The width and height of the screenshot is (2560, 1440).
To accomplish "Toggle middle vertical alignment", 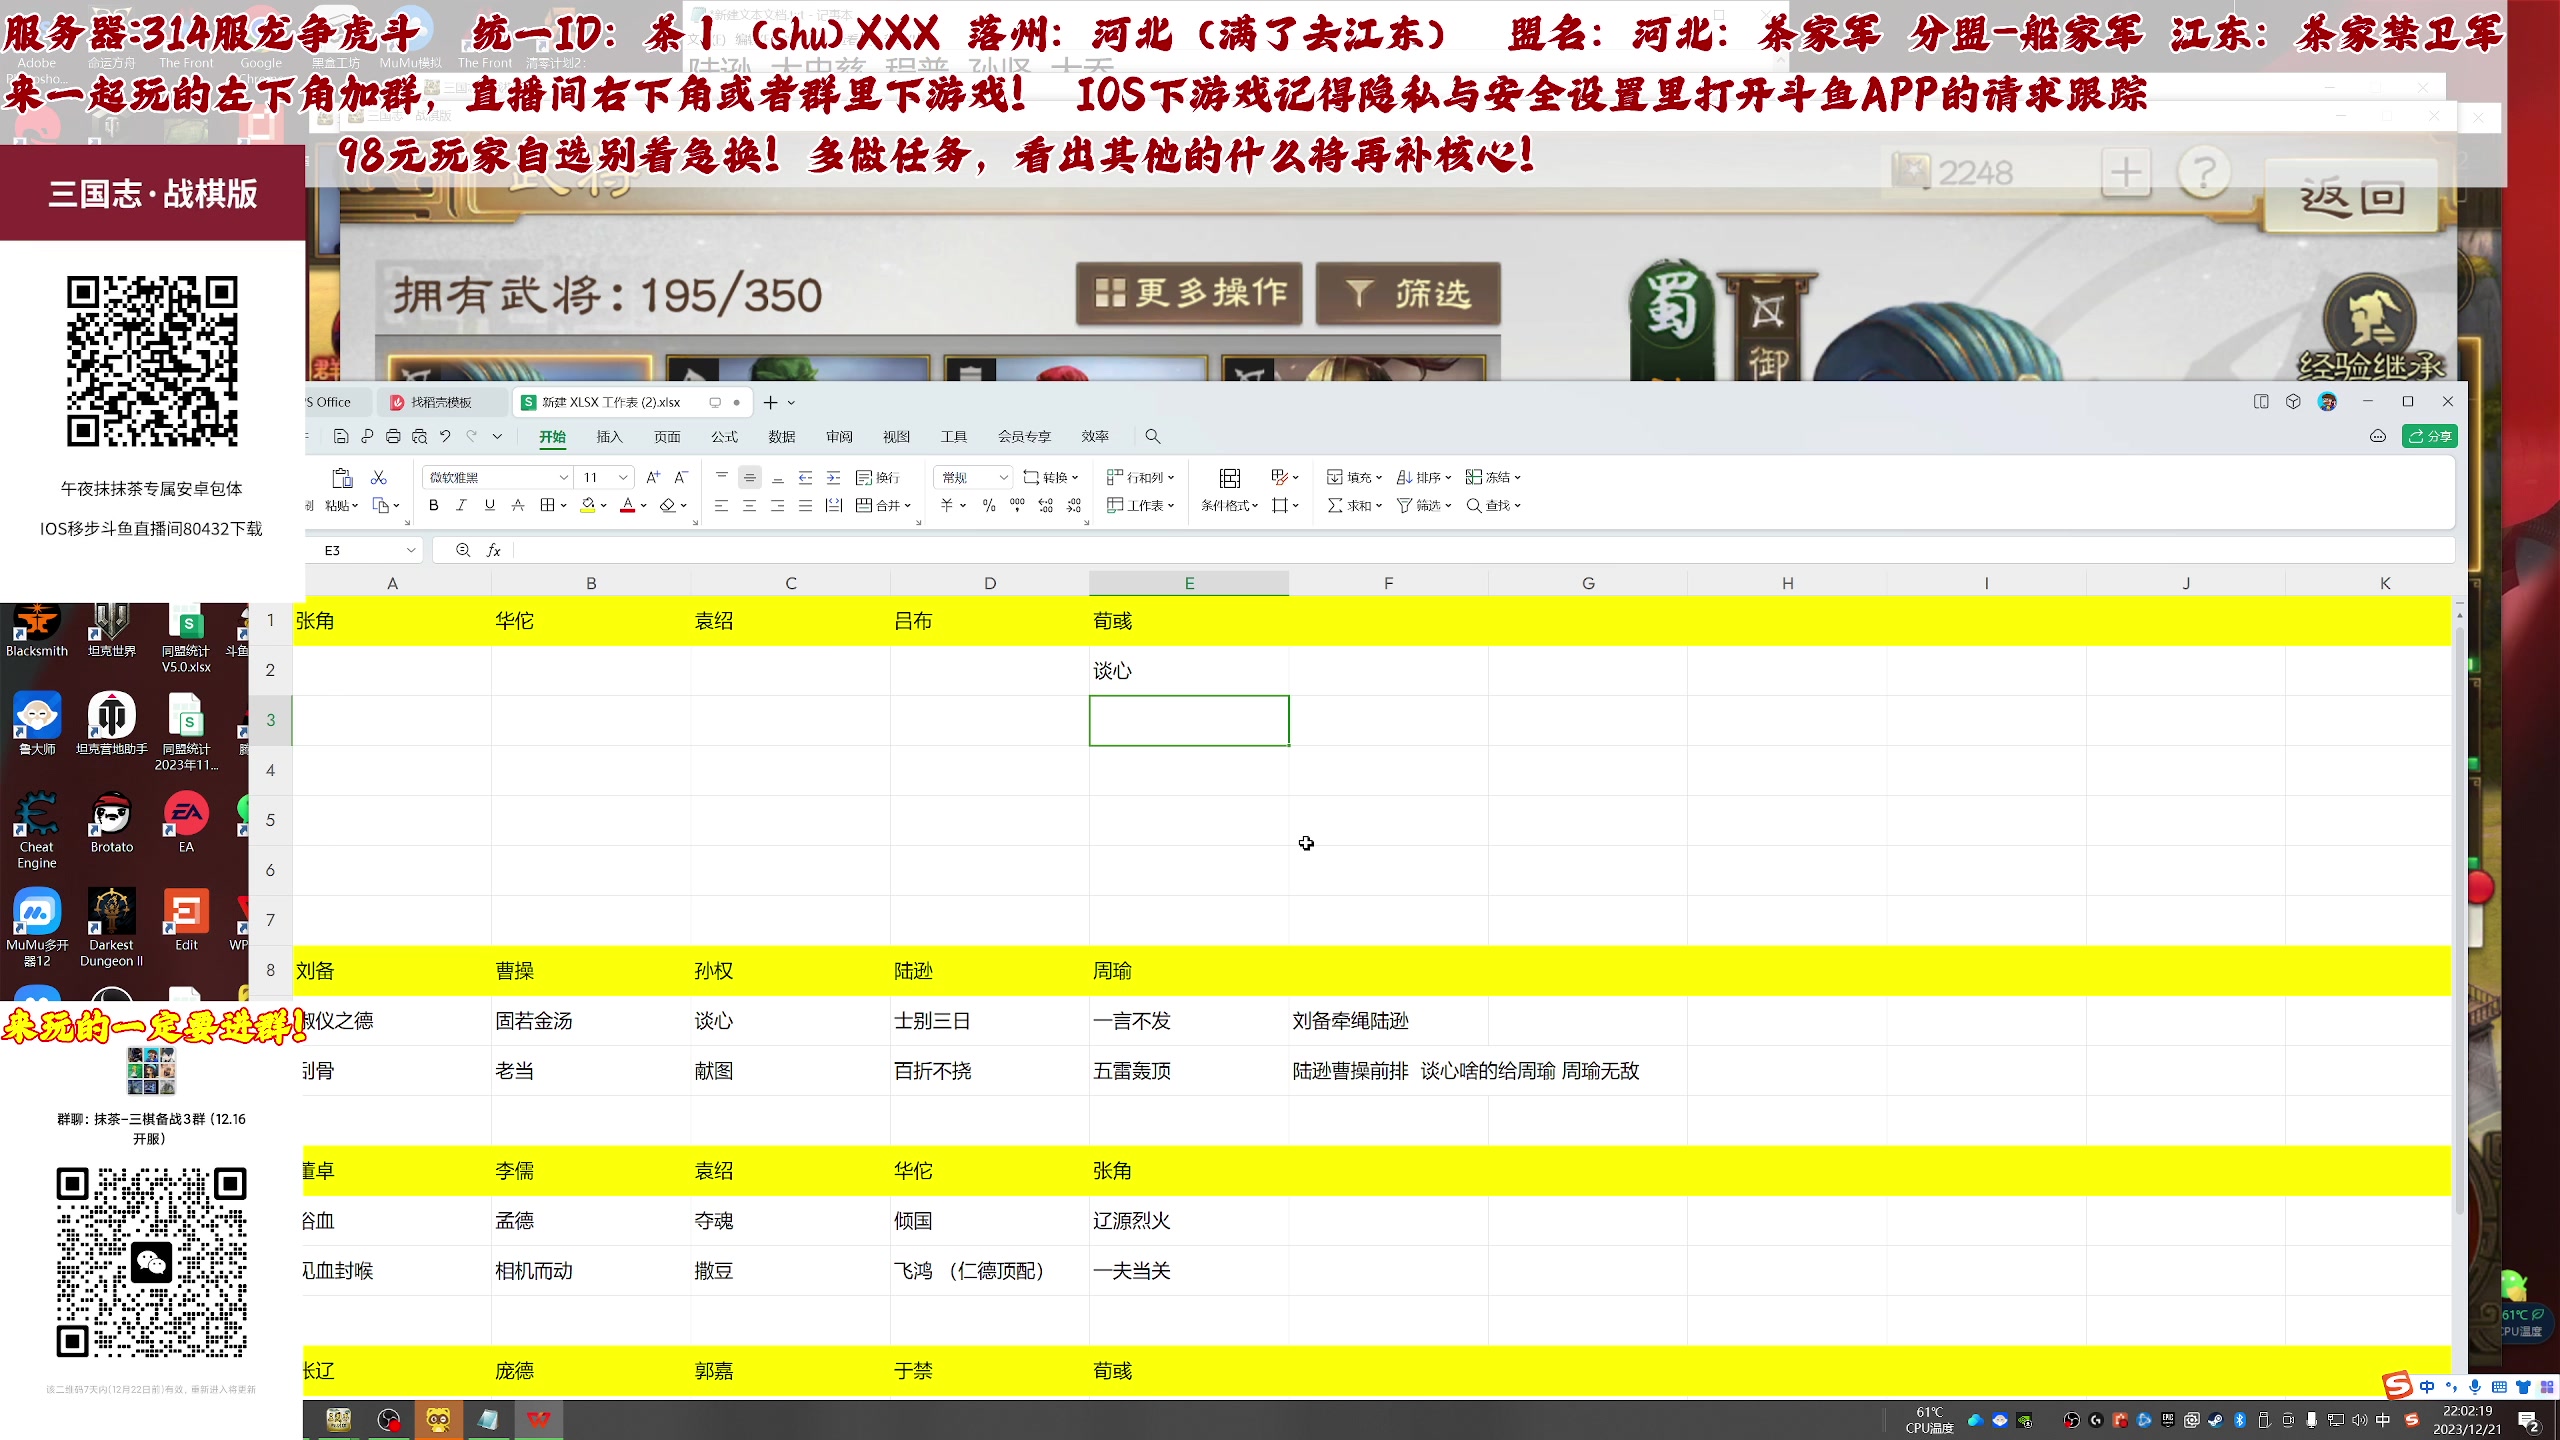I will [x=749, y=477].
